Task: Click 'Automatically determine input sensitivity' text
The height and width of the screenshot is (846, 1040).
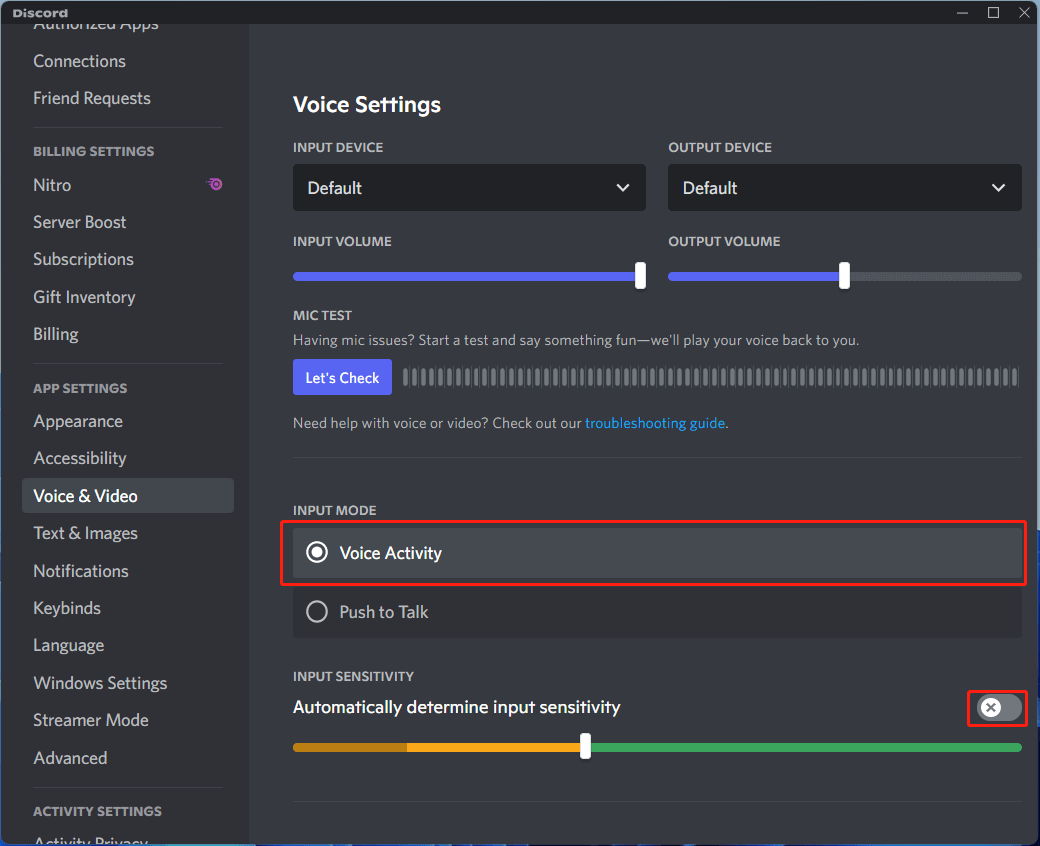Action: [x=457, y=707]
